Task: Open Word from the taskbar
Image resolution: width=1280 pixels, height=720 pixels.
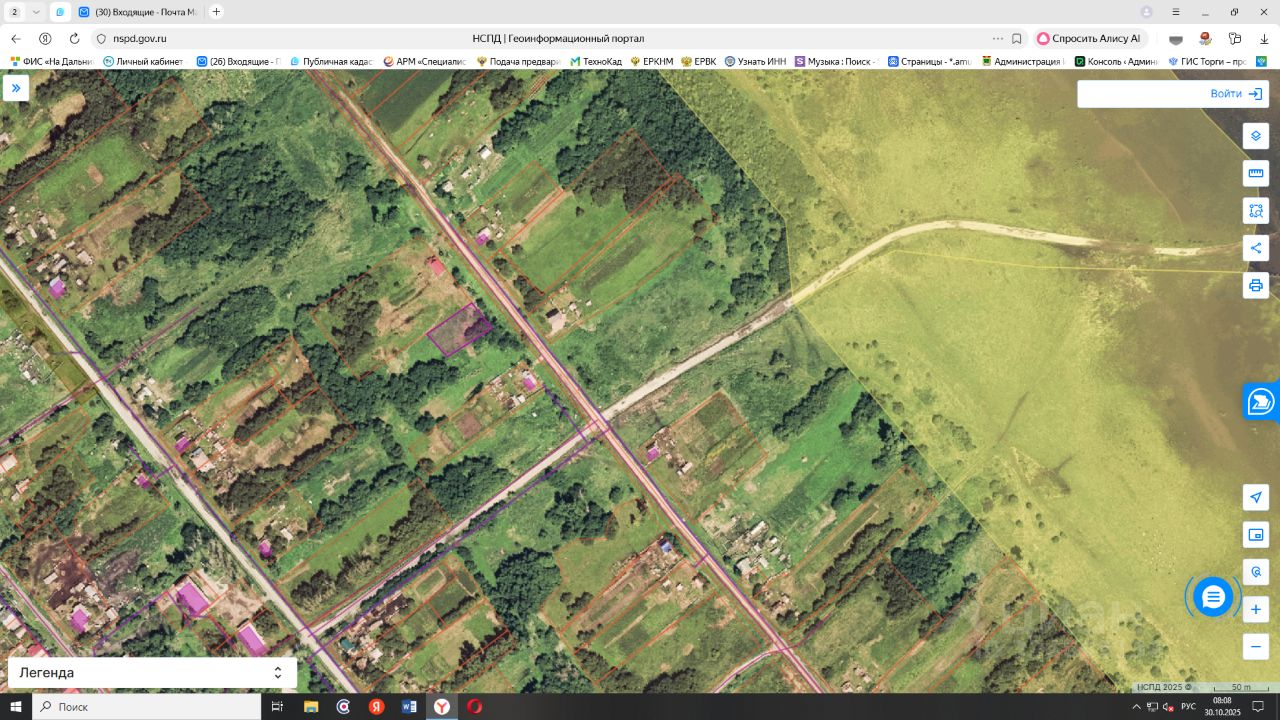Action: coord(409,706)
